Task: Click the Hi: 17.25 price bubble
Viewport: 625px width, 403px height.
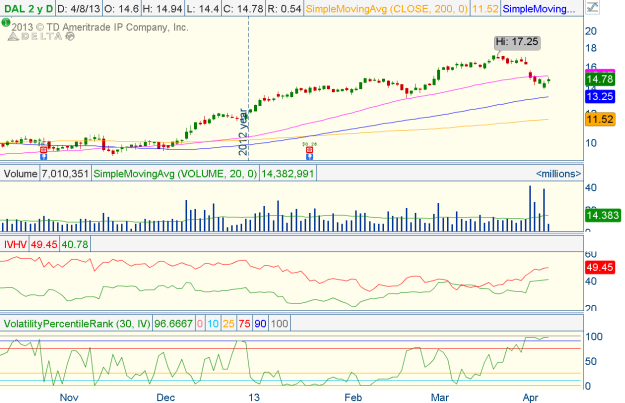Action: click(x=507, y=41)
